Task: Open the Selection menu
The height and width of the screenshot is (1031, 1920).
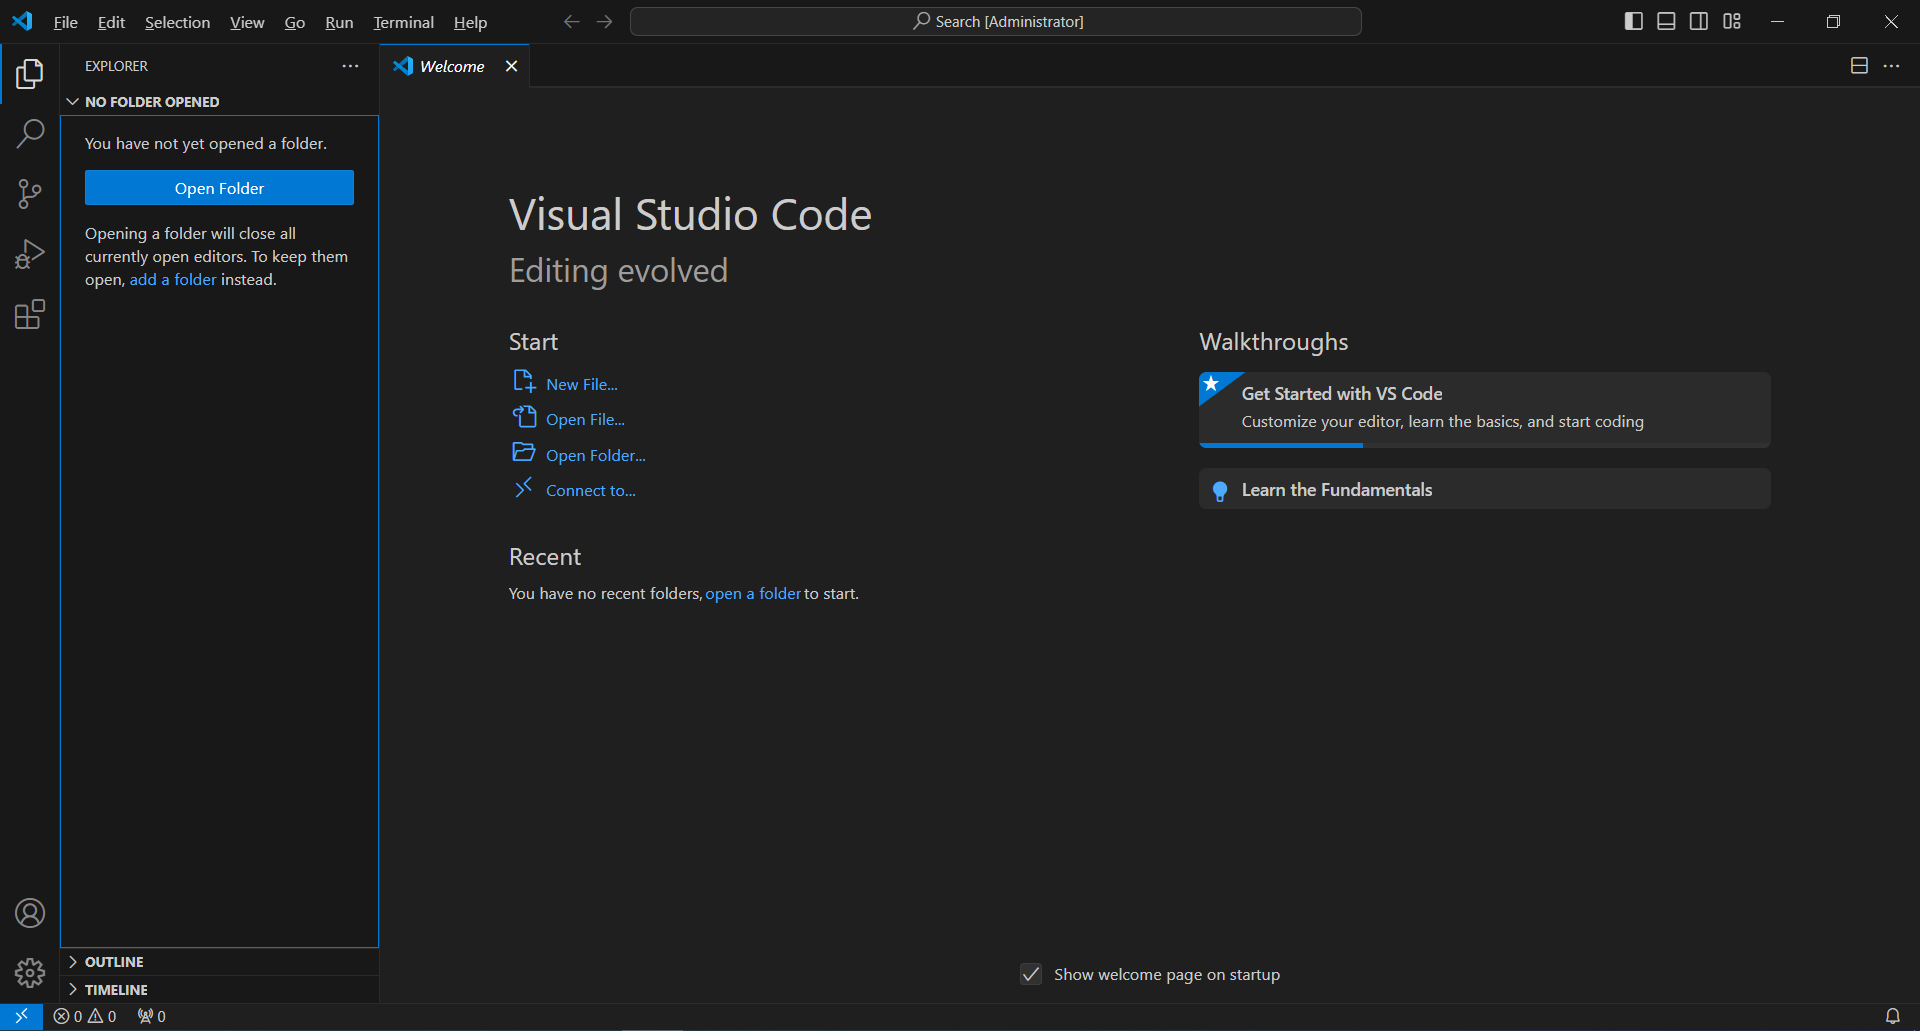Action: click(177, 22)
